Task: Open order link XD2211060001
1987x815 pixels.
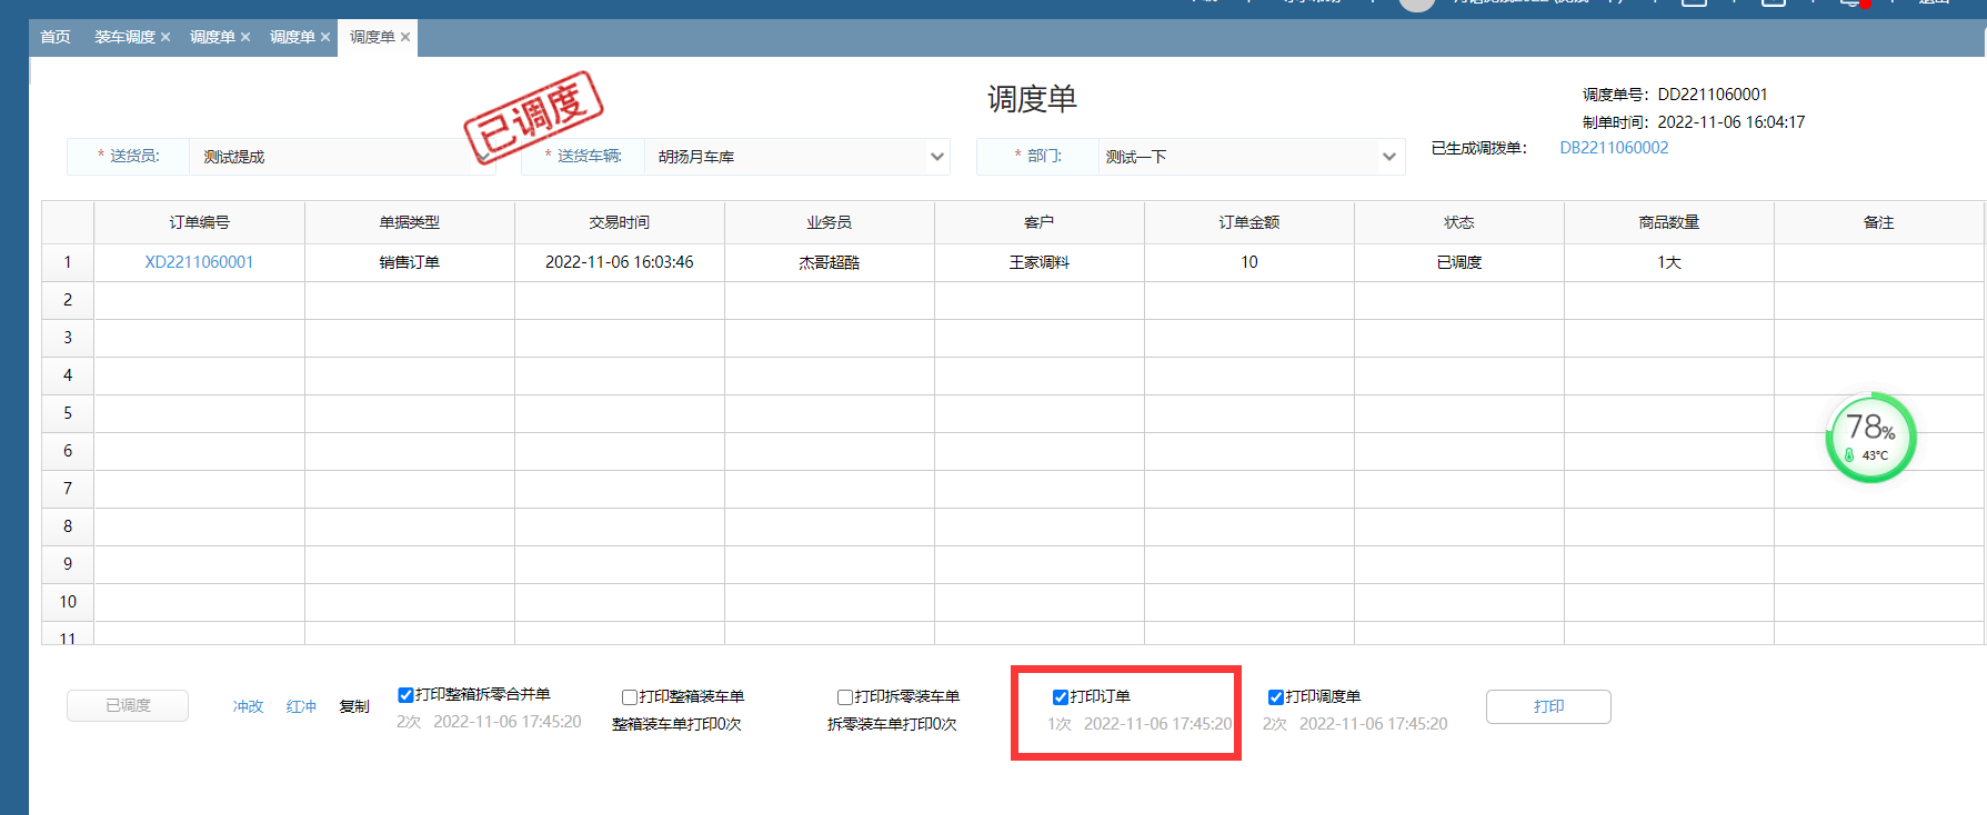Action: pyautogui.click(x=199, y=262)
